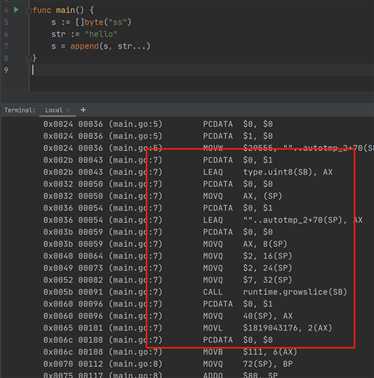374x378 pixels.
Task: Click LEAQ ""..autotmp_2+70(SP) line
Action: point(203,220)
